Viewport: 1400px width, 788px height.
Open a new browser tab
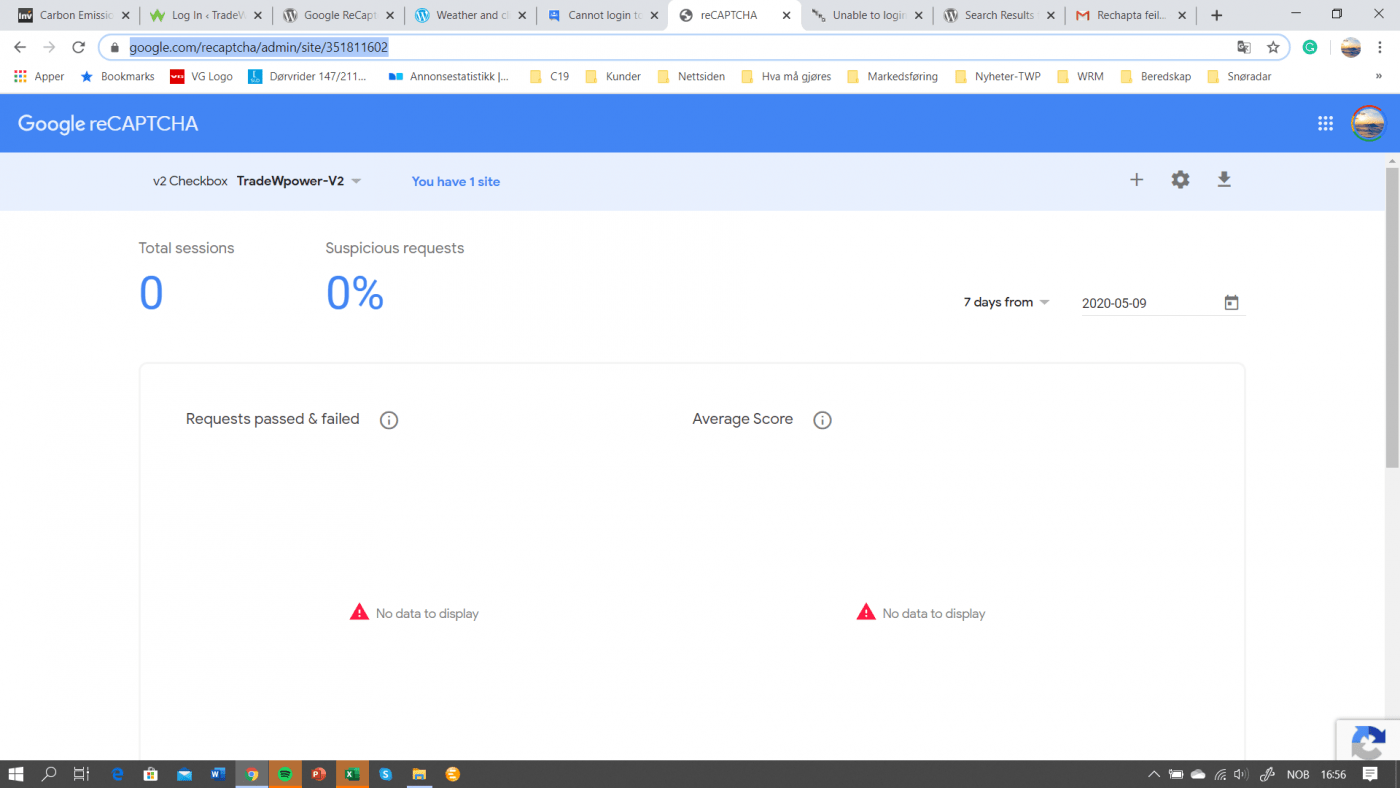point(1216,15)
